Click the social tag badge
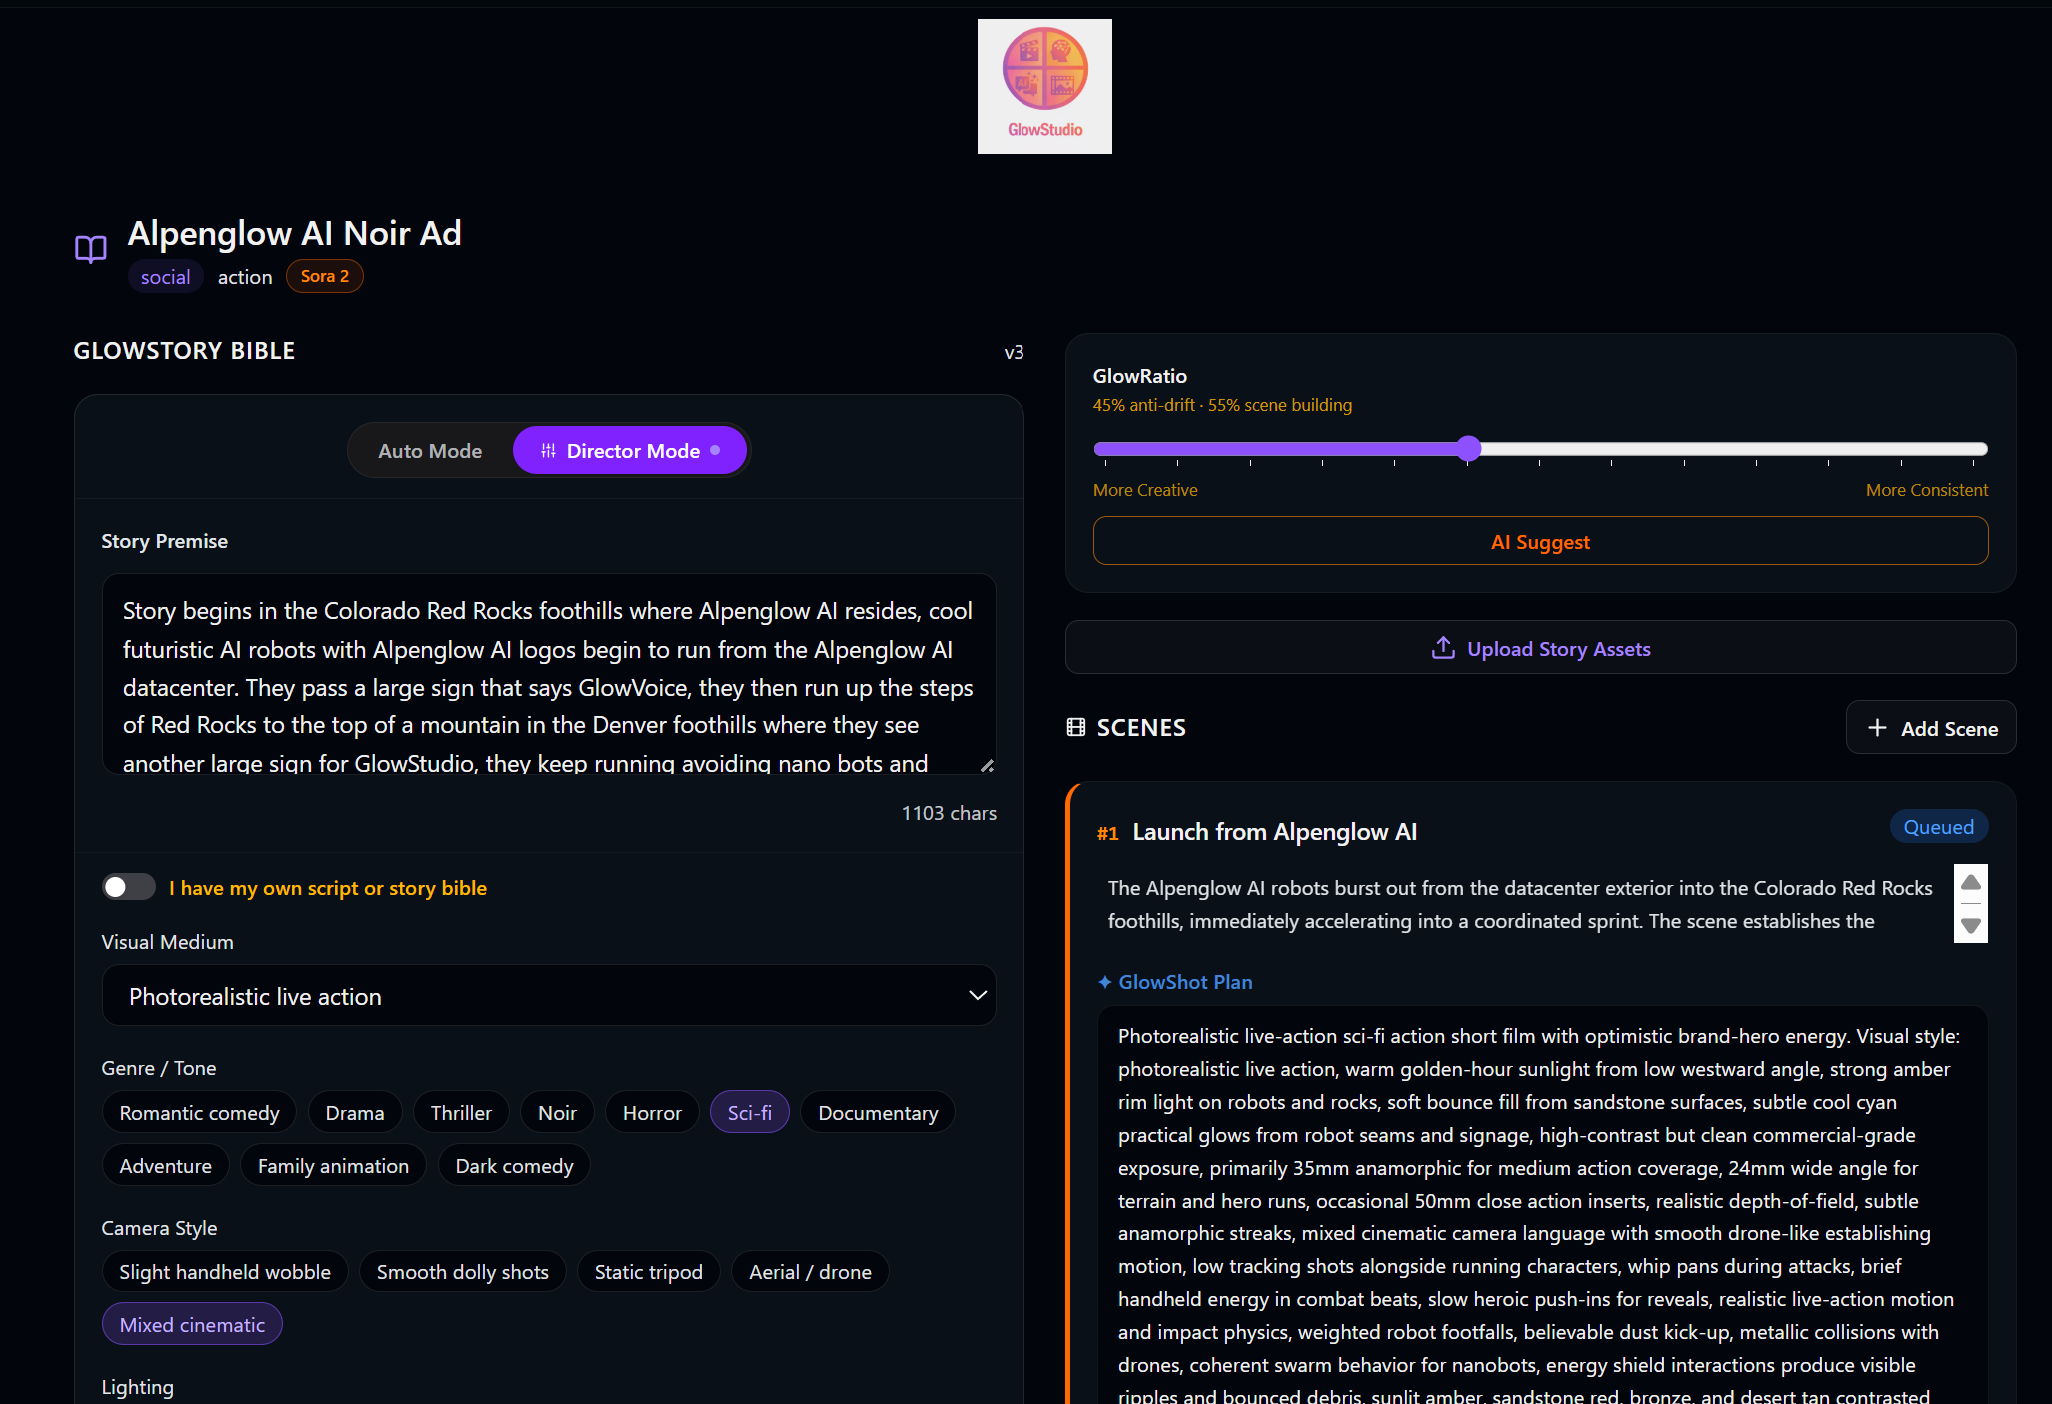This screenshot has width=2052, height=1404. point(165,277)
